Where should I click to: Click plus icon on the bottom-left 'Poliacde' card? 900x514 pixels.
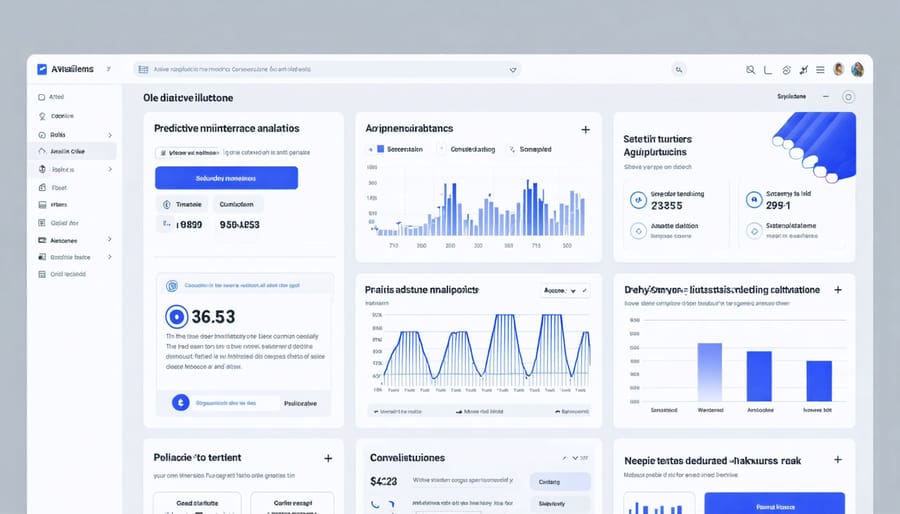[328, 457]
